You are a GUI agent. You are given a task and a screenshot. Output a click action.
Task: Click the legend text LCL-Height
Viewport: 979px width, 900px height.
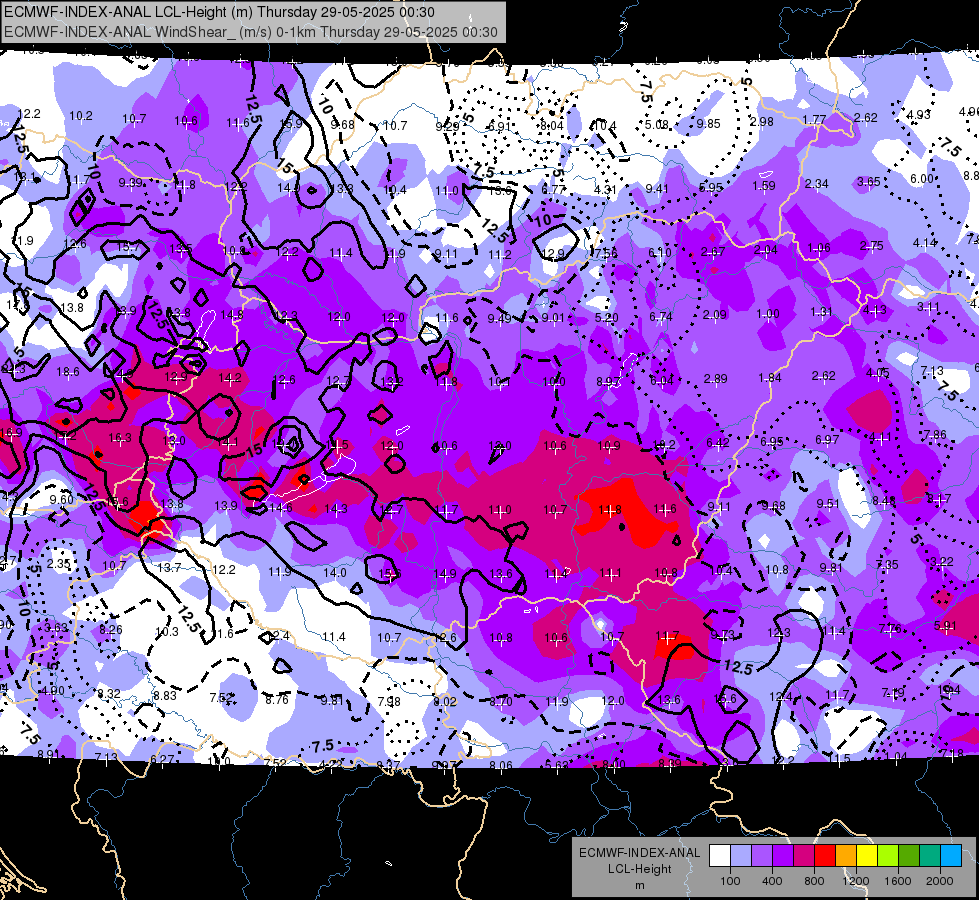(639, 869)
